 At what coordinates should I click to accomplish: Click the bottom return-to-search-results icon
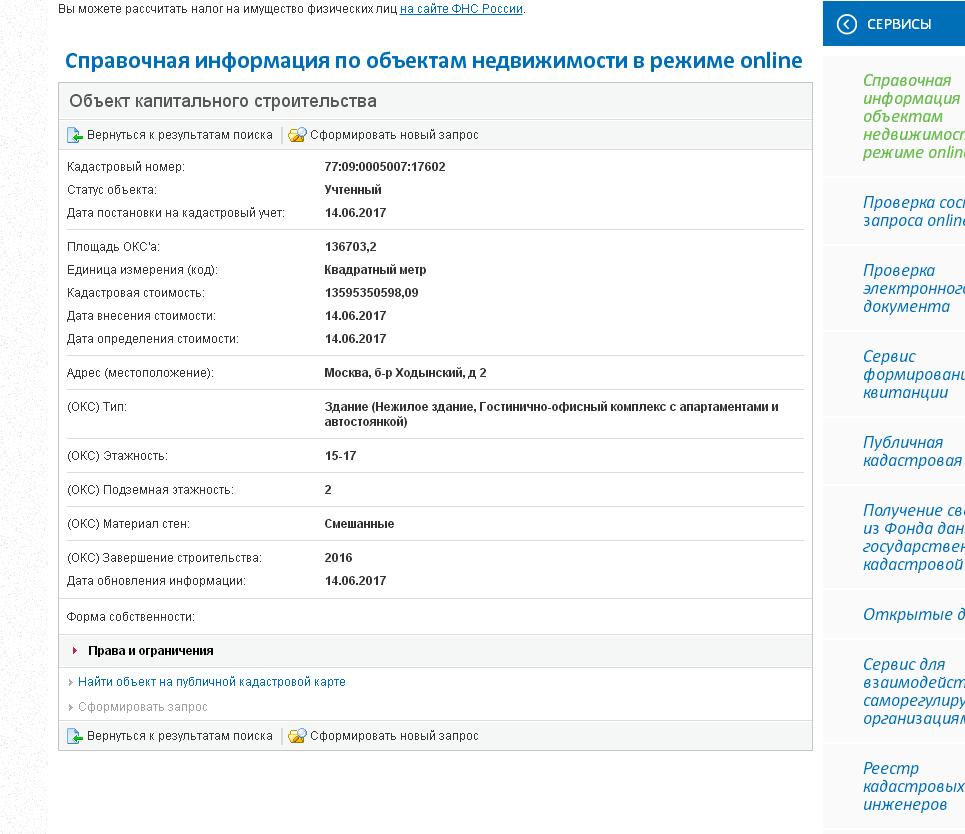(x=74, y=736)
